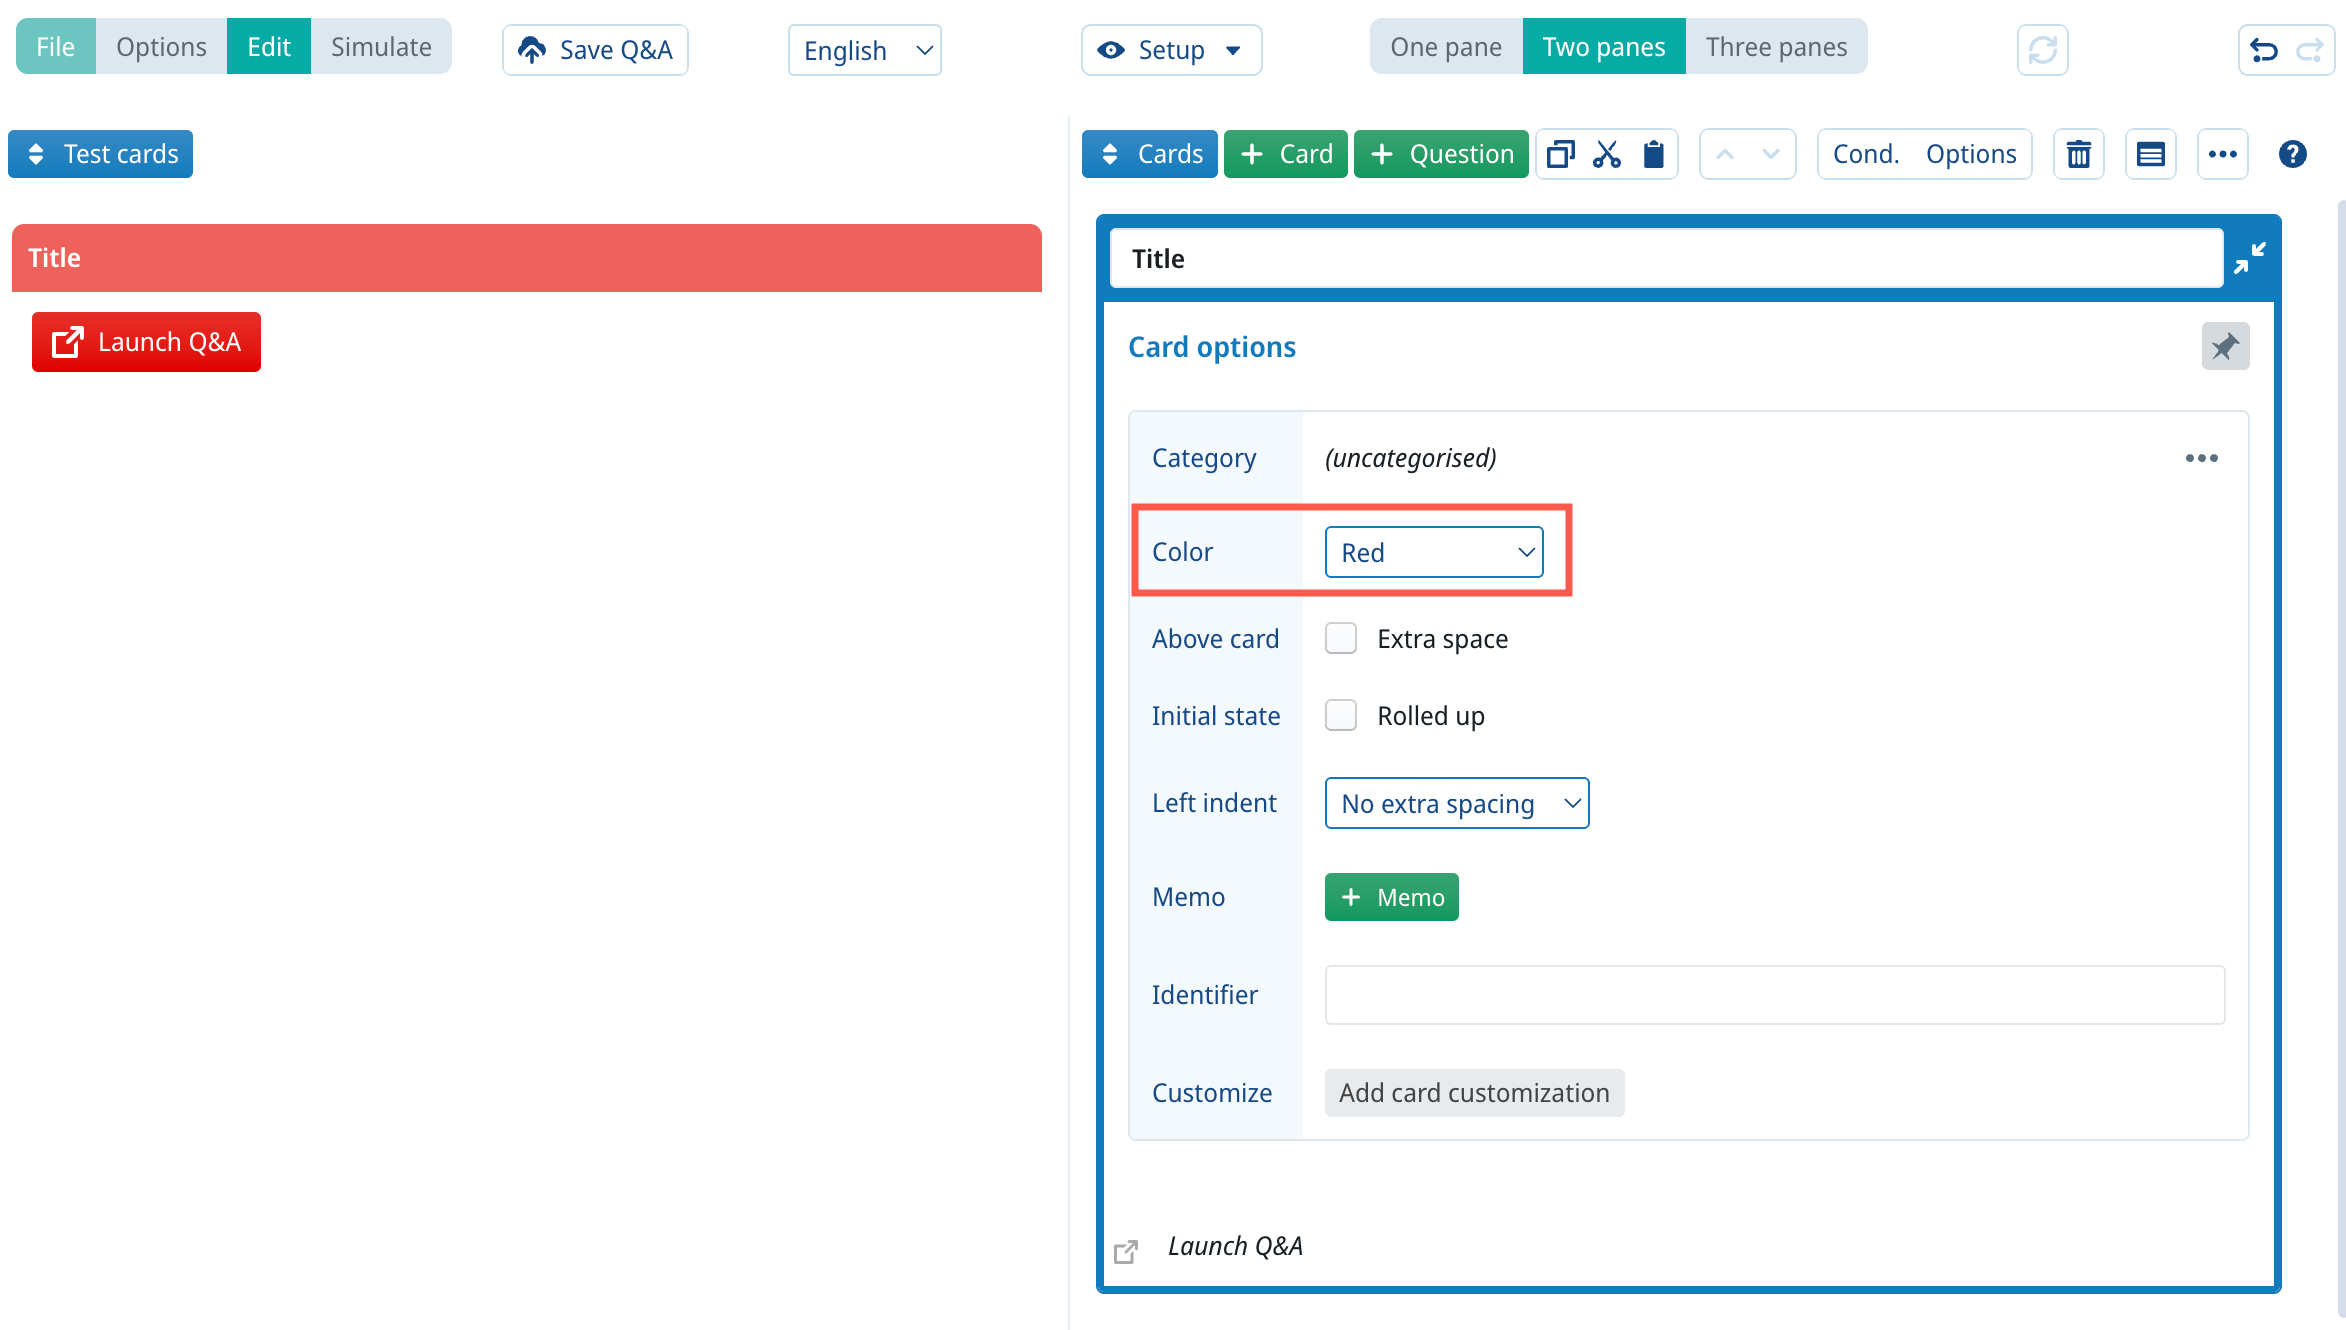Switch to the Simulate tab
Screen dimensions: 2346x1330
pos(381,47)
